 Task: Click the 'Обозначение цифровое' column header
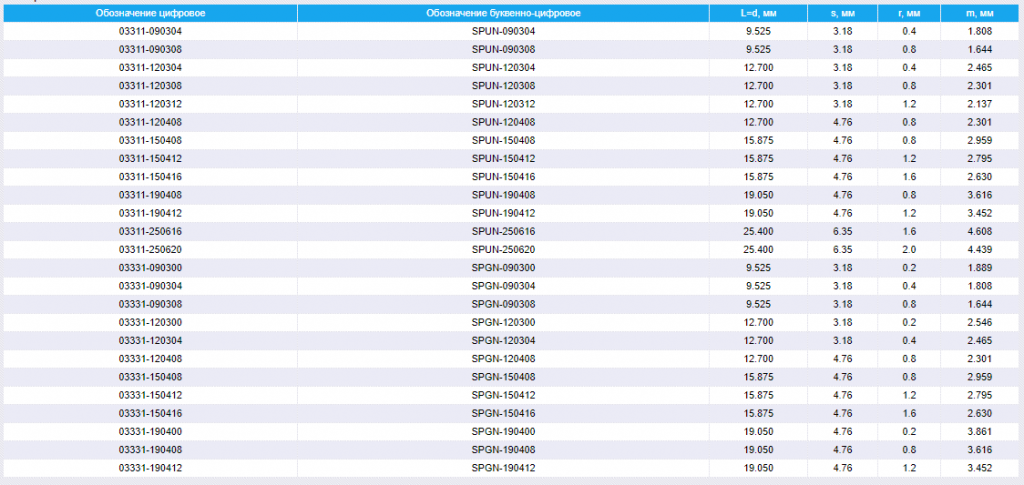pos(150,13)
